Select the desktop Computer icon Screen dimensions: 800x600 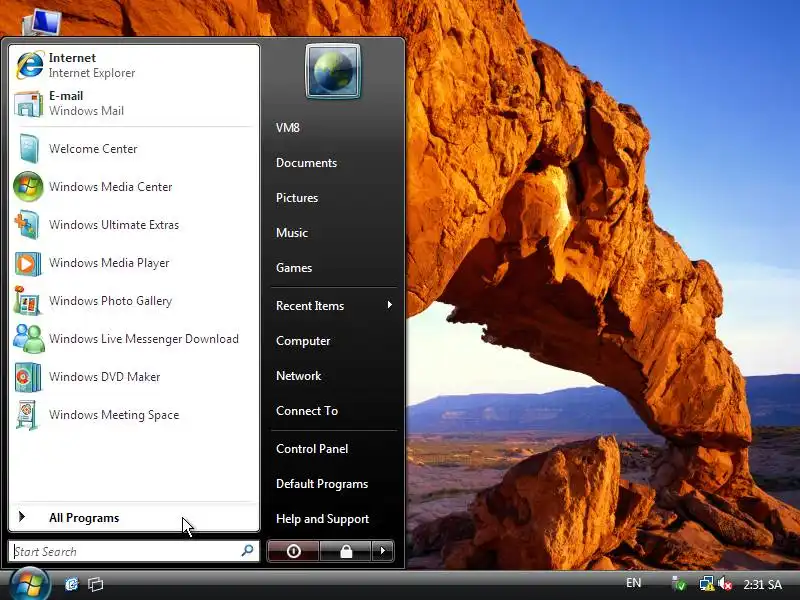42,22
